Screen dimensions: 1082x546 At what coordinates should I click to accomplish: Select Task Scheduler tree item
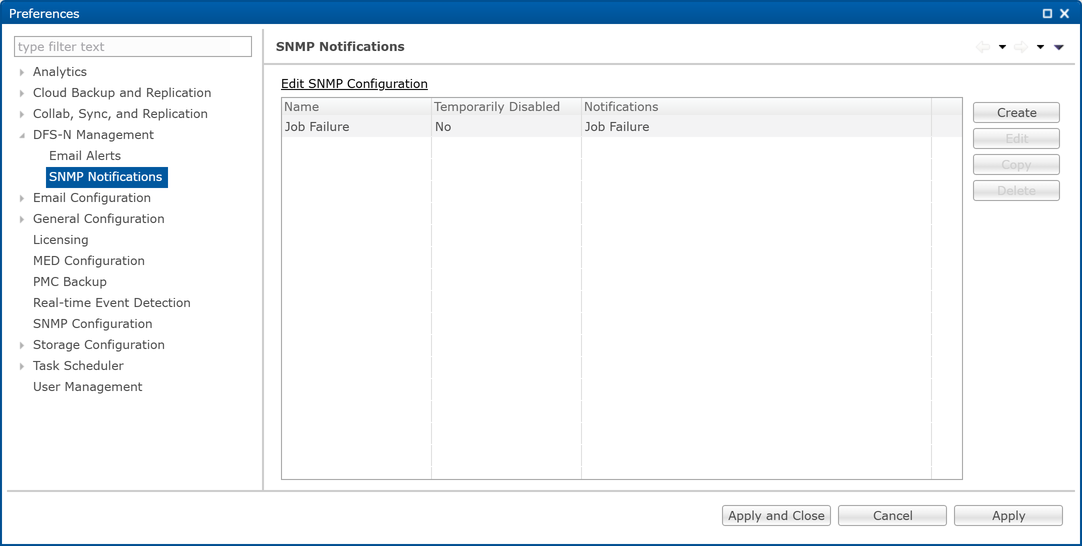79,366
